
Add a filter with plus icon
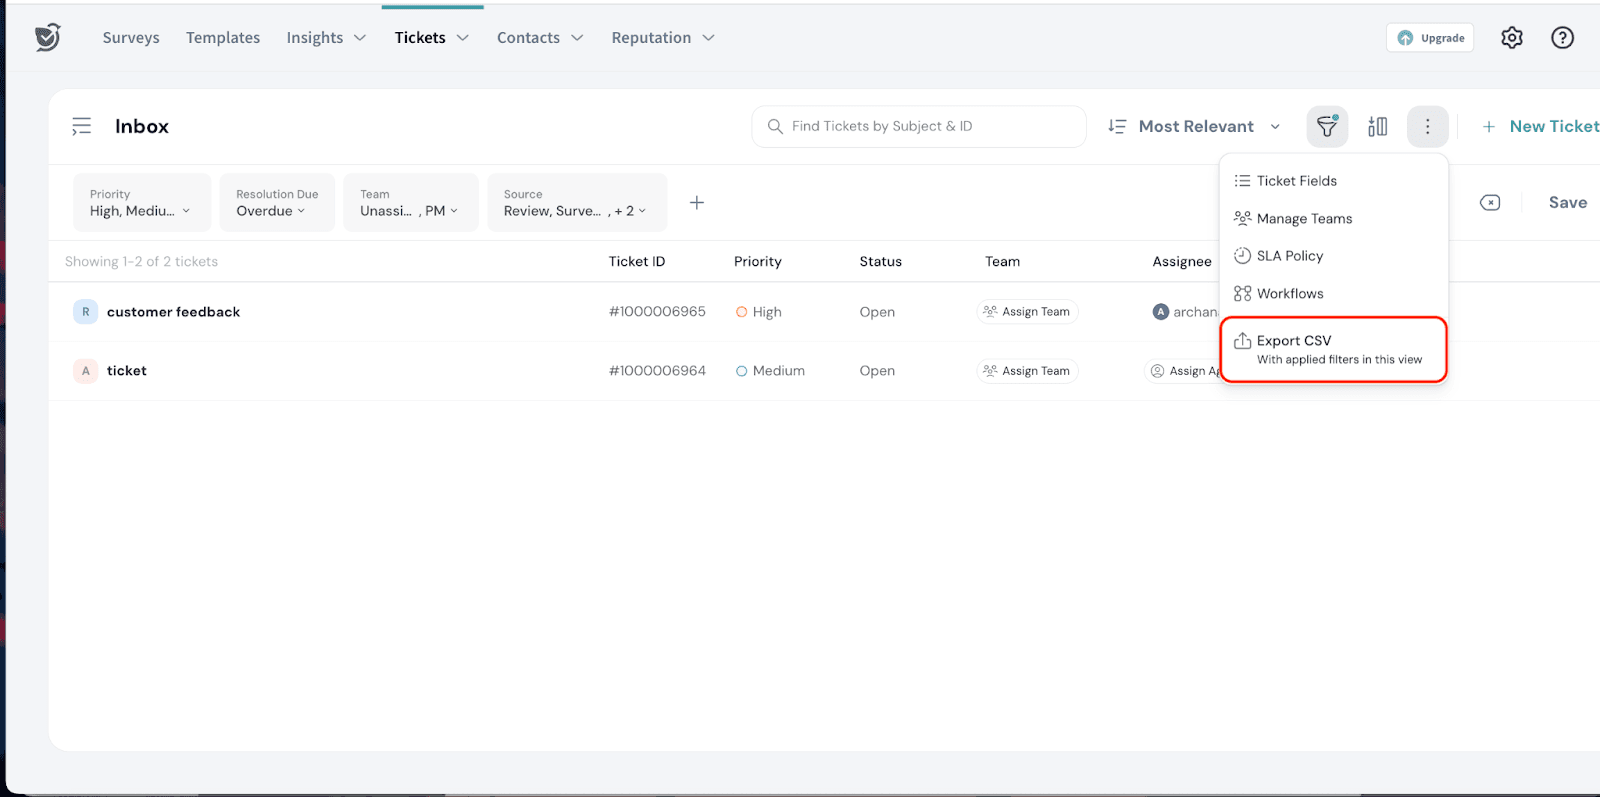click(x=697, y=203)
